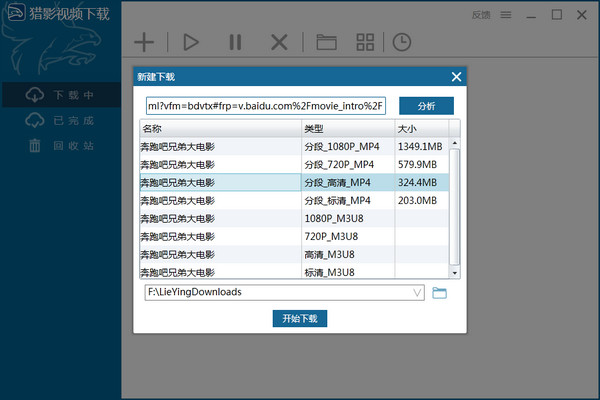
Task: Click the 开始下载 button
Action: coord(299,319)
